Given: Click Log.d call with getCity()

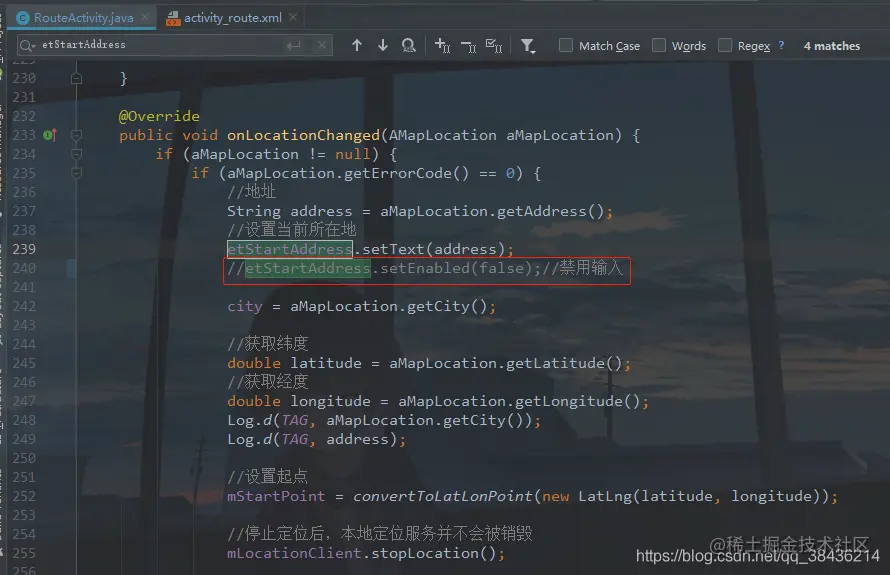Looking at the screenshot, I should click(x=384, y=421).
